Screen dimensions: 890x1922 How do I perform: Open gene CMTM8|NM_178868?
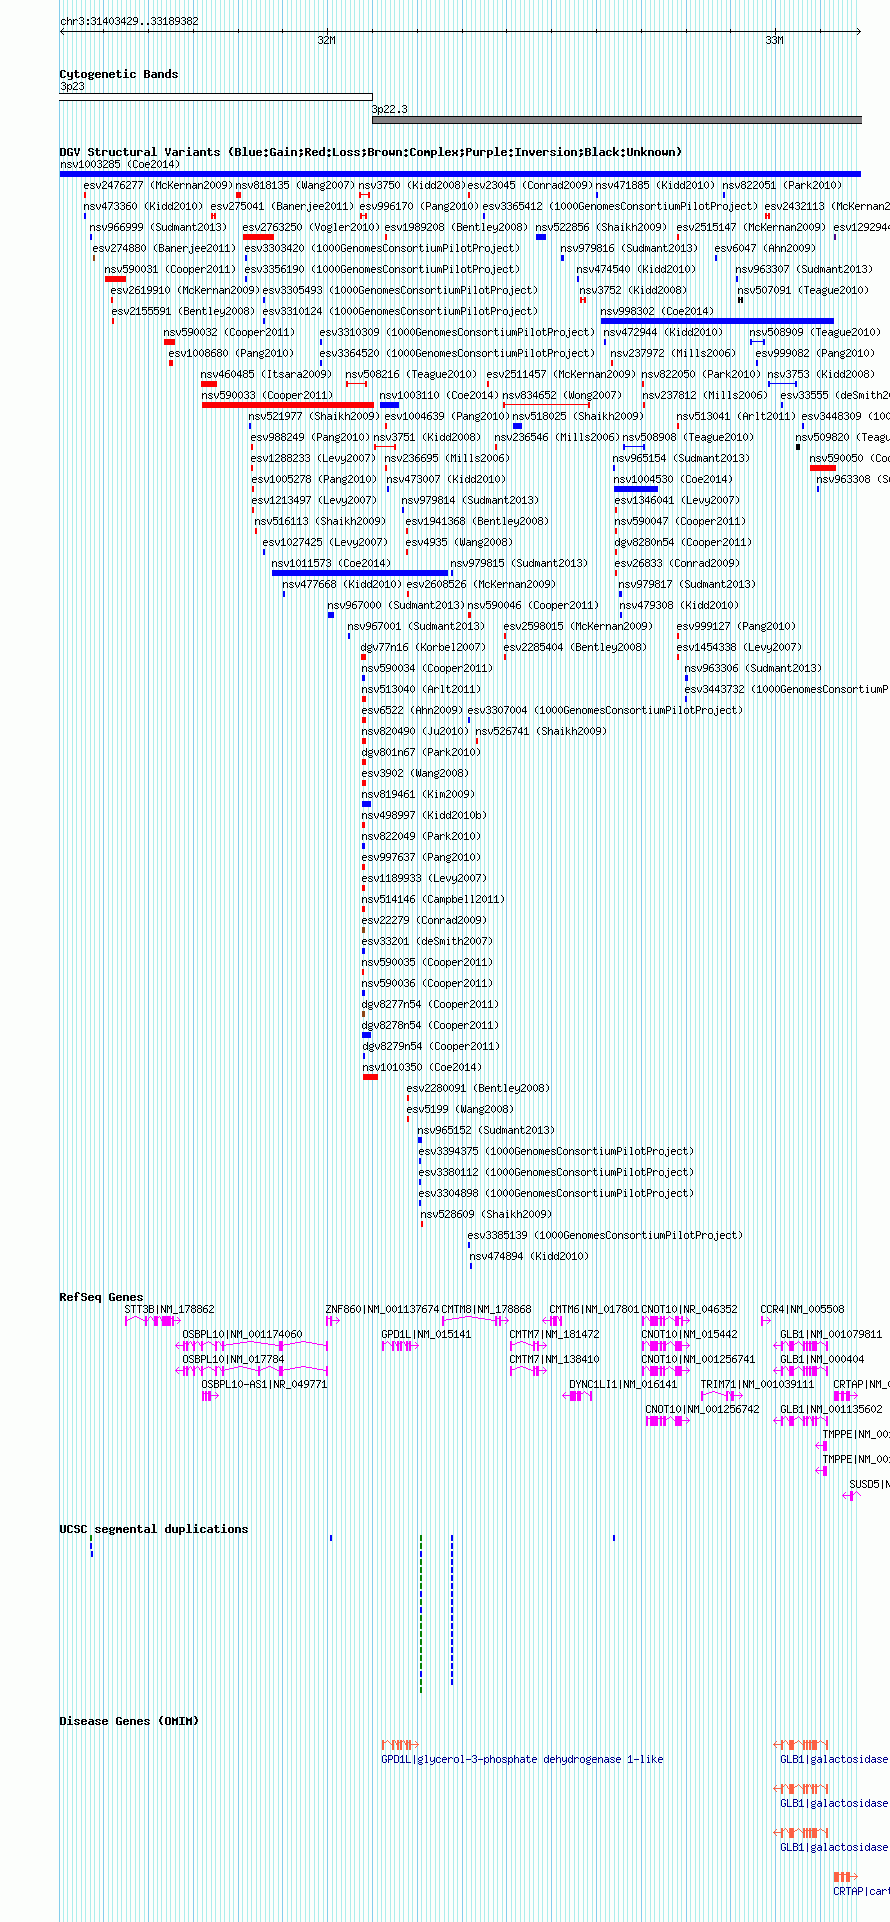point(487,1309)
